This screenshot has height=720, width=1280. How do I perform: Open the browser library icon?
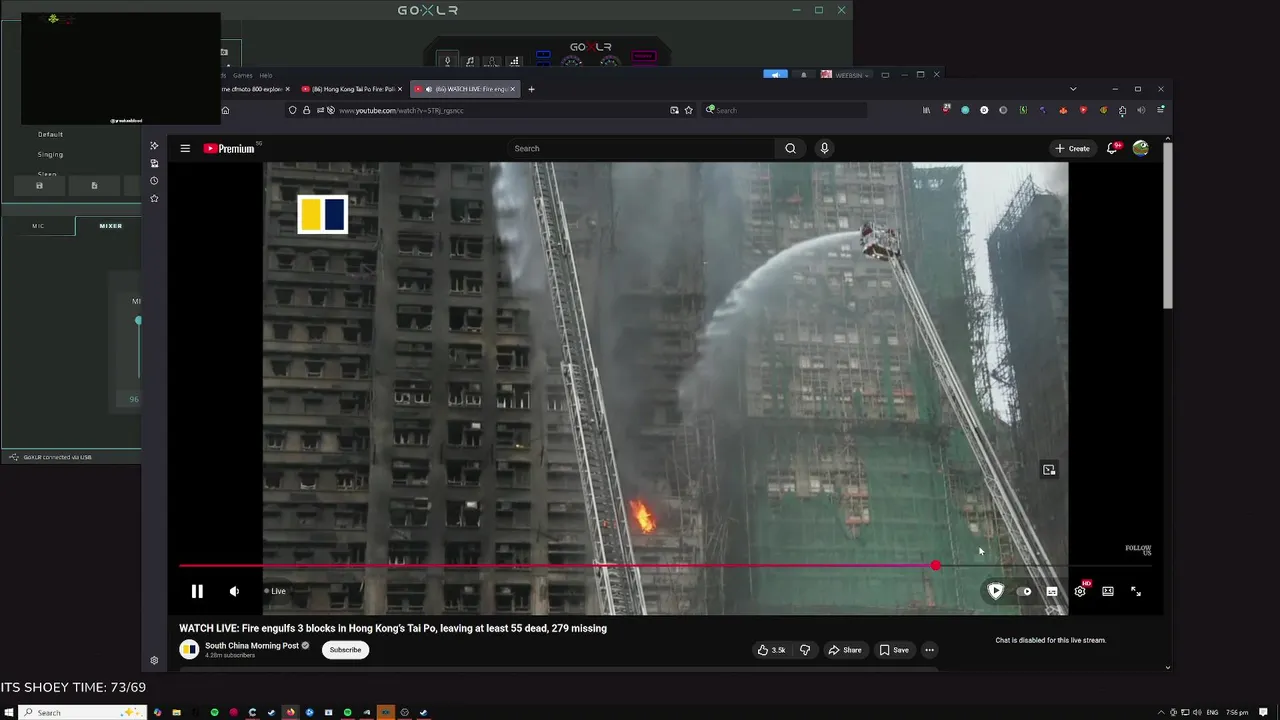point(926,110)
